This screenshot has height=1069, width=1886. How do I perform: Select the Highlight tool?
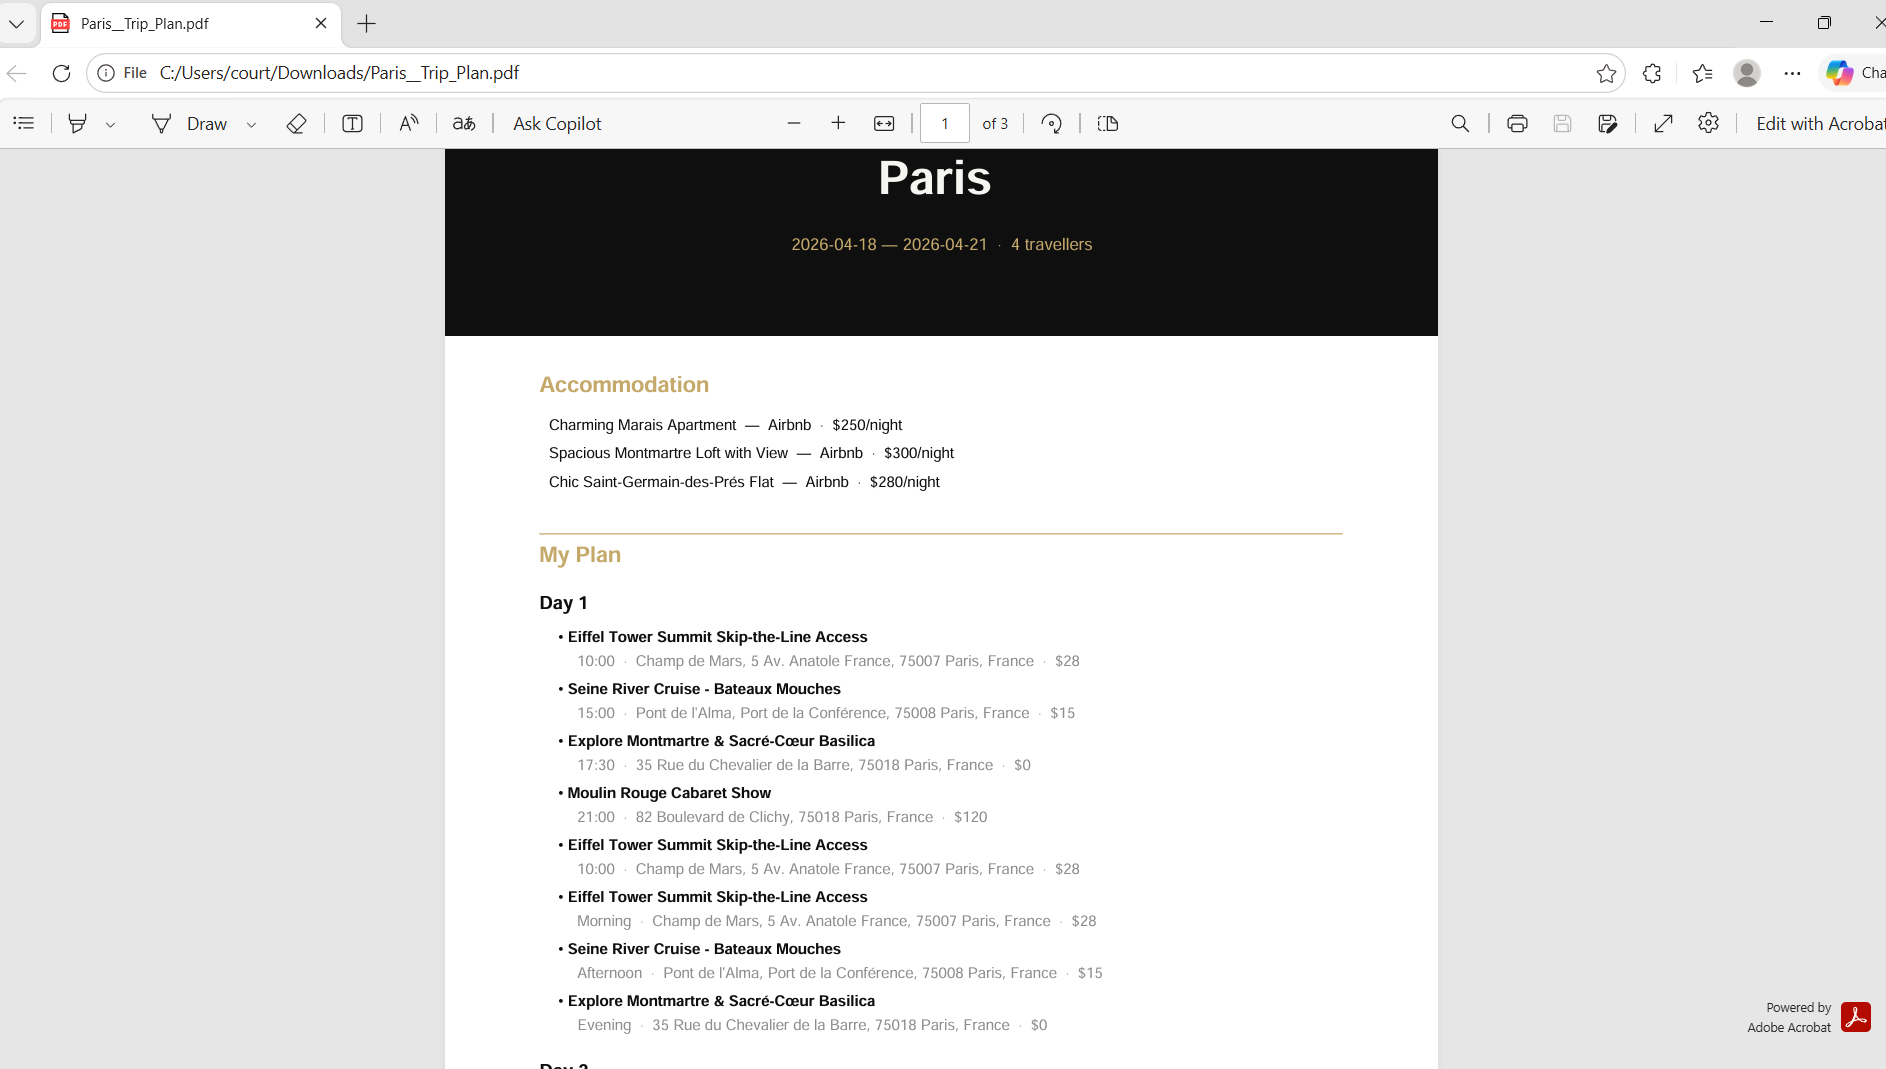[77, 123]
